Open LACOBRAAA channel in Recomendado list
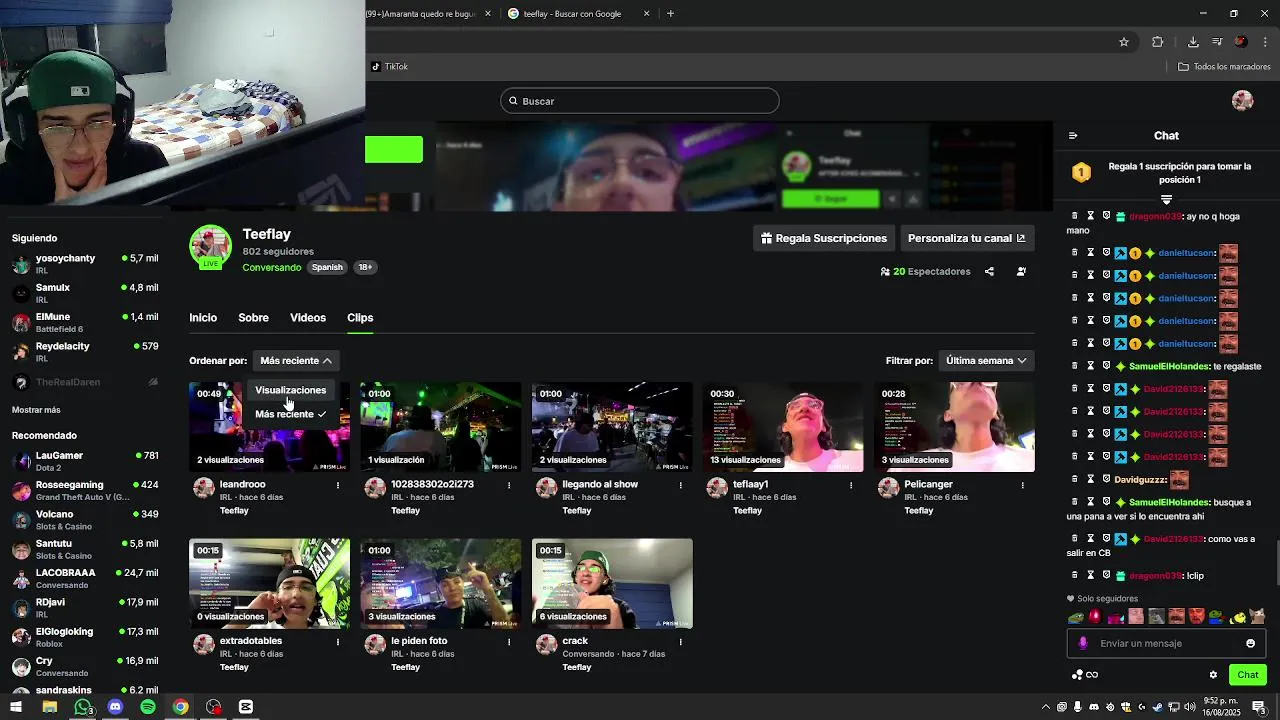 pos(85,579)
